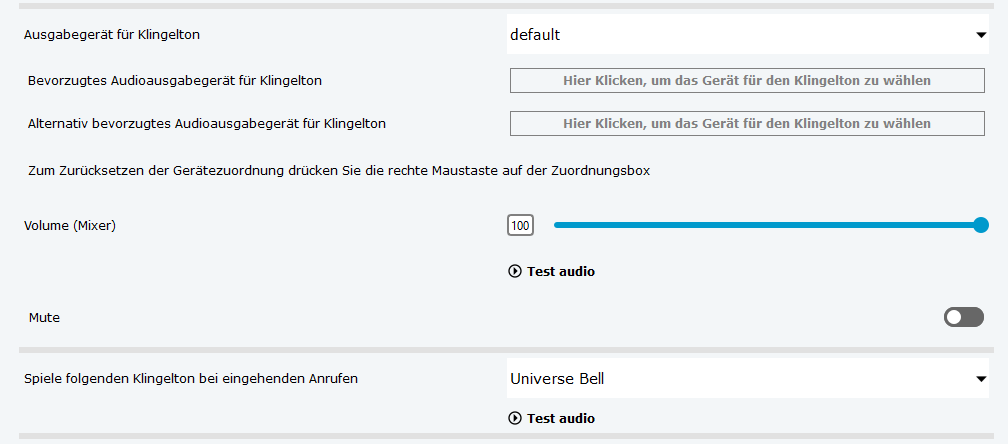
Task: Click 'Bevorzugtes Audioausgabegerät für Klingelton' label text
Action: [x=175, y=80]
